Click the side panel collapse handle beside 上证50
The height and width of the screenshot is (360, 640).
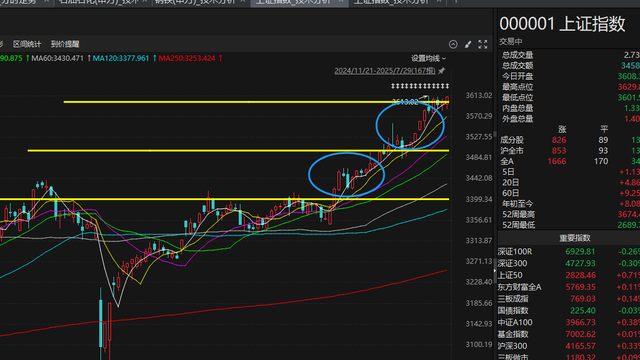point(495,271)
